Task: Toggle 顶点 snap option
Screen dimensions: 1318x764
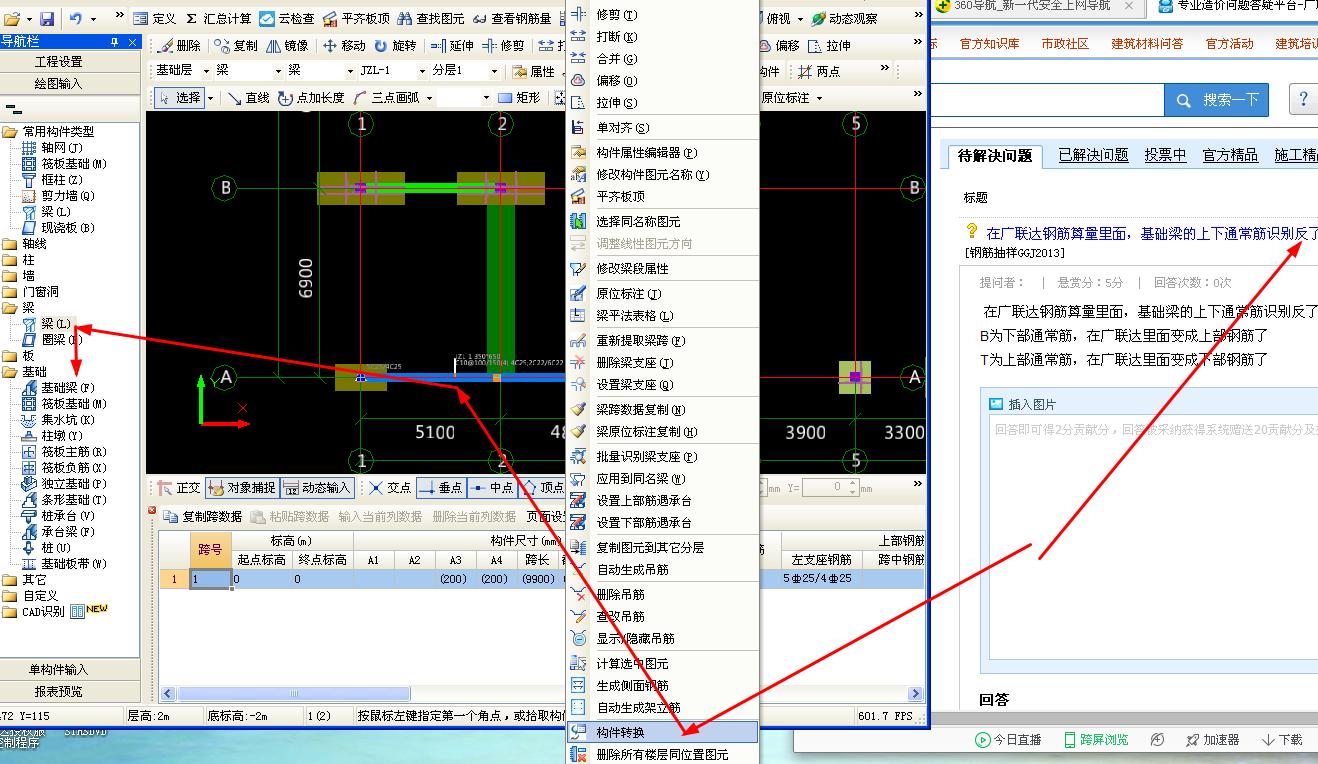Action: (542, 488)
